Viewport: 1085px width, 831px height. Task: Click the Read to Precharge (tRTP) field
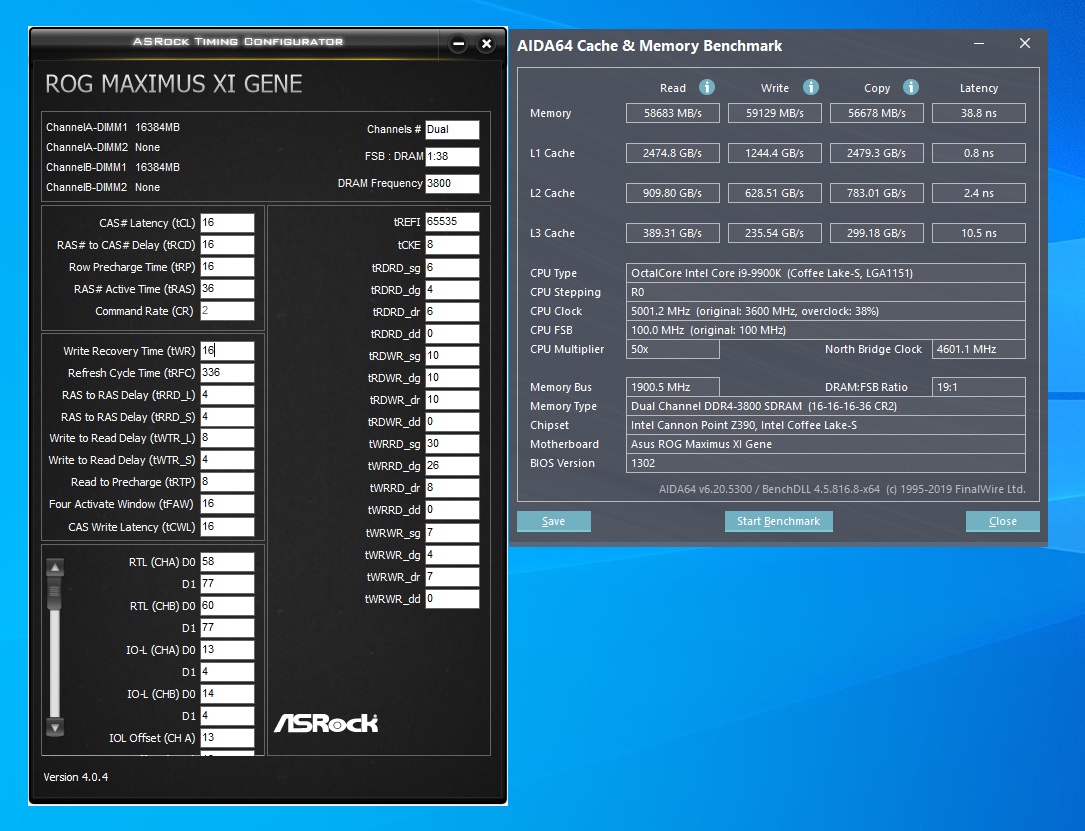coord(227,482)
